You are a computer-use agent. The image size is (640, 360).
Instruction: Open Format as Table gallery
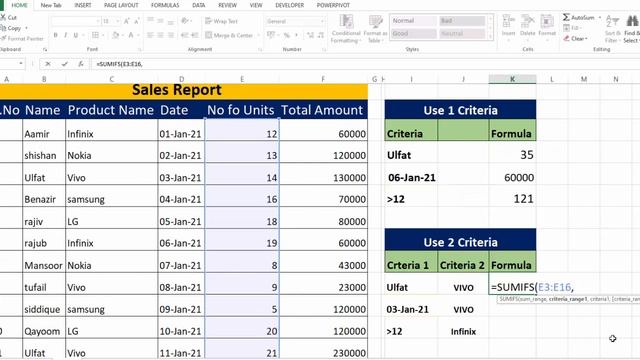(375, 29)
